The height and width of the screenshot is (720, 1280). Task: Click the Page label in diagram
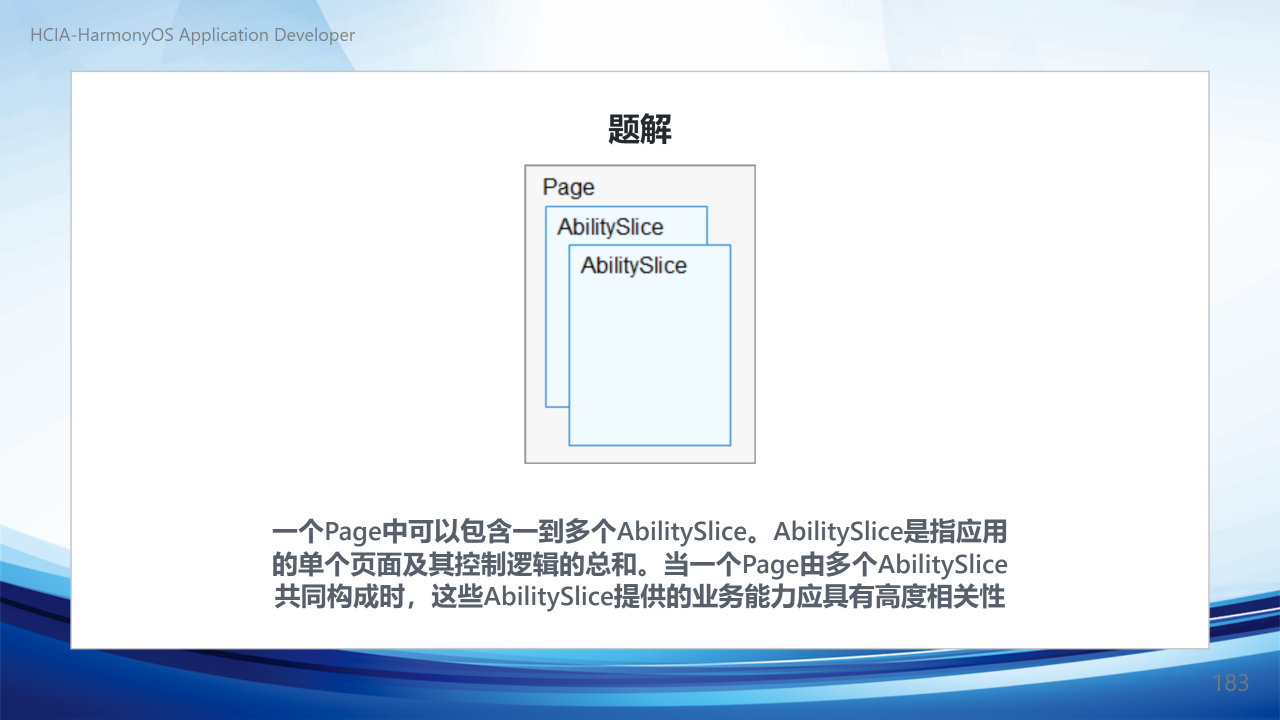pos(568,188)
